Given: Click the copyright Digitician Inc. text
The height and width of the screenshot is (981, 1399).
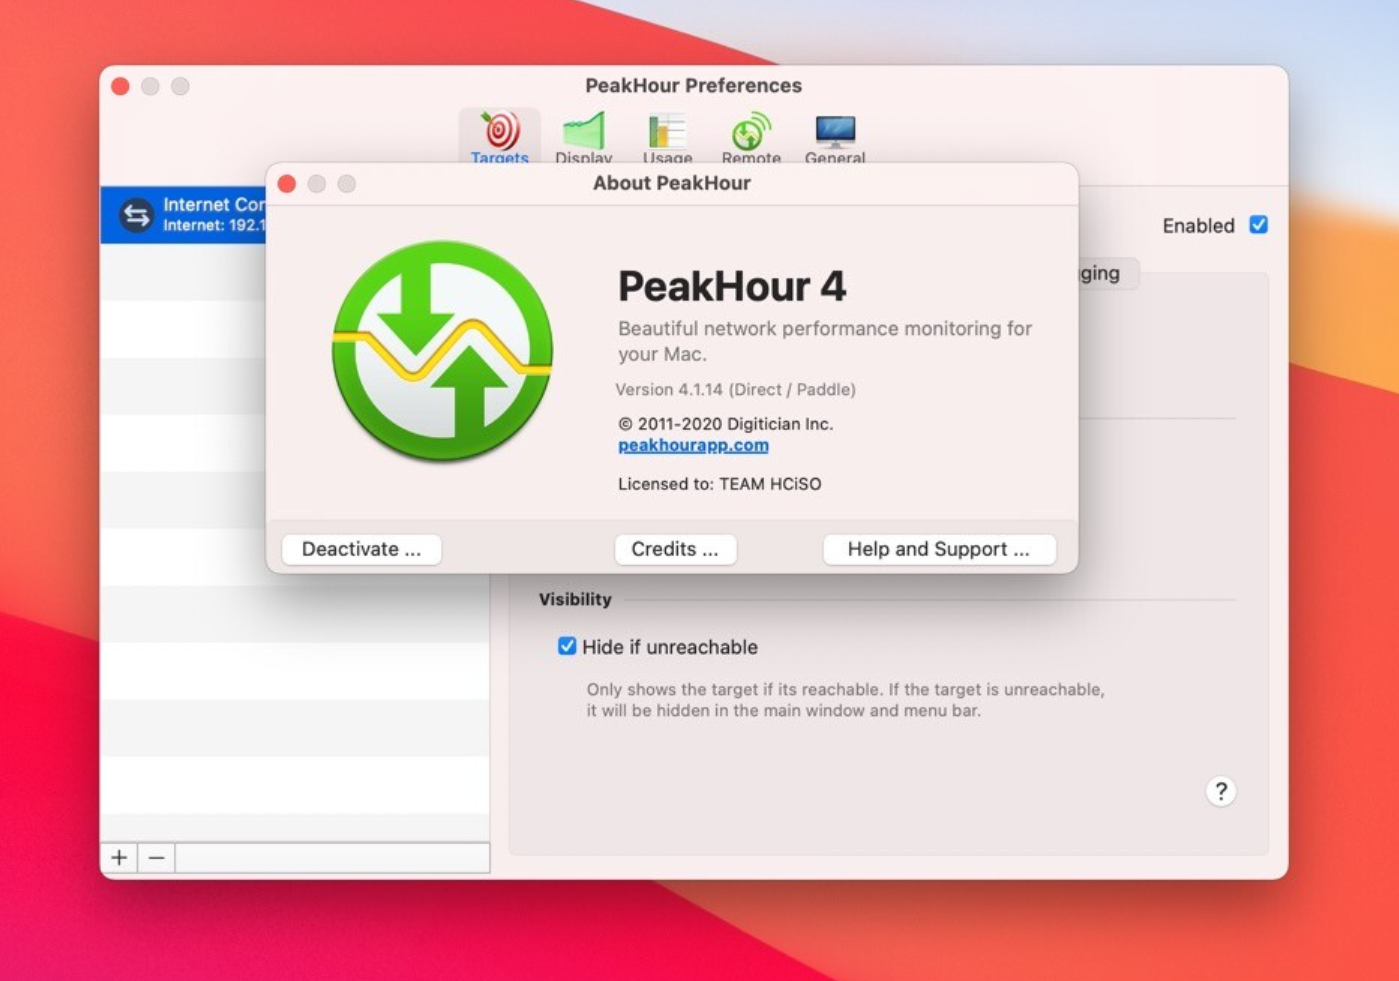Looking at the screenshot, I should click(x=726, y=424).
